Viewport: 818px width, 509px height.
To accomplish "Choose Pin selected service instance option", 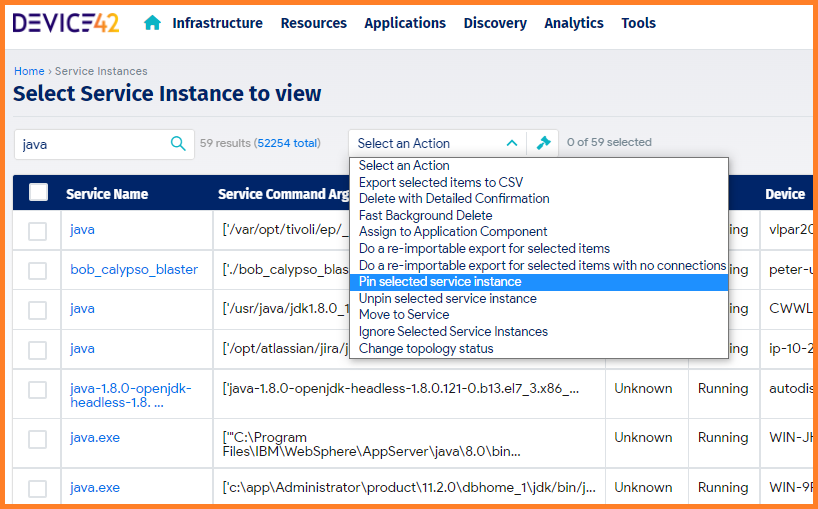I will [x=440, y=282].
